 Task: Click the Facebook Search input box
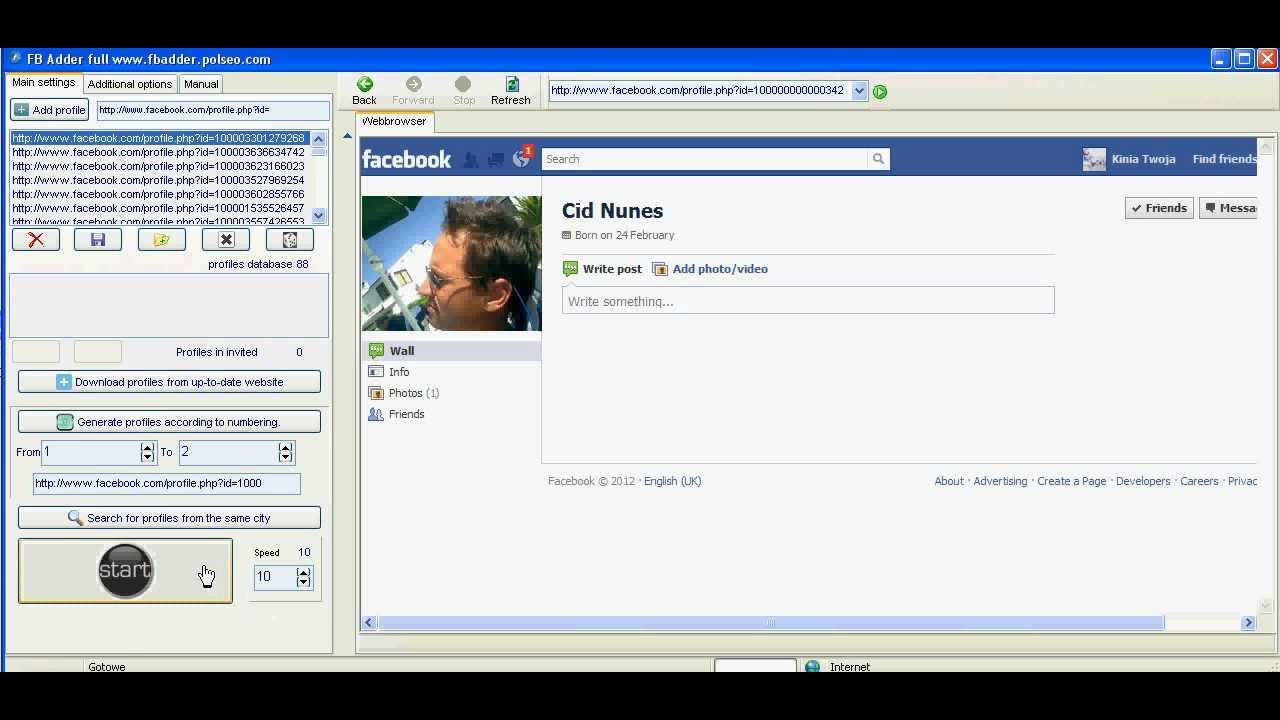tap(705, 159)
